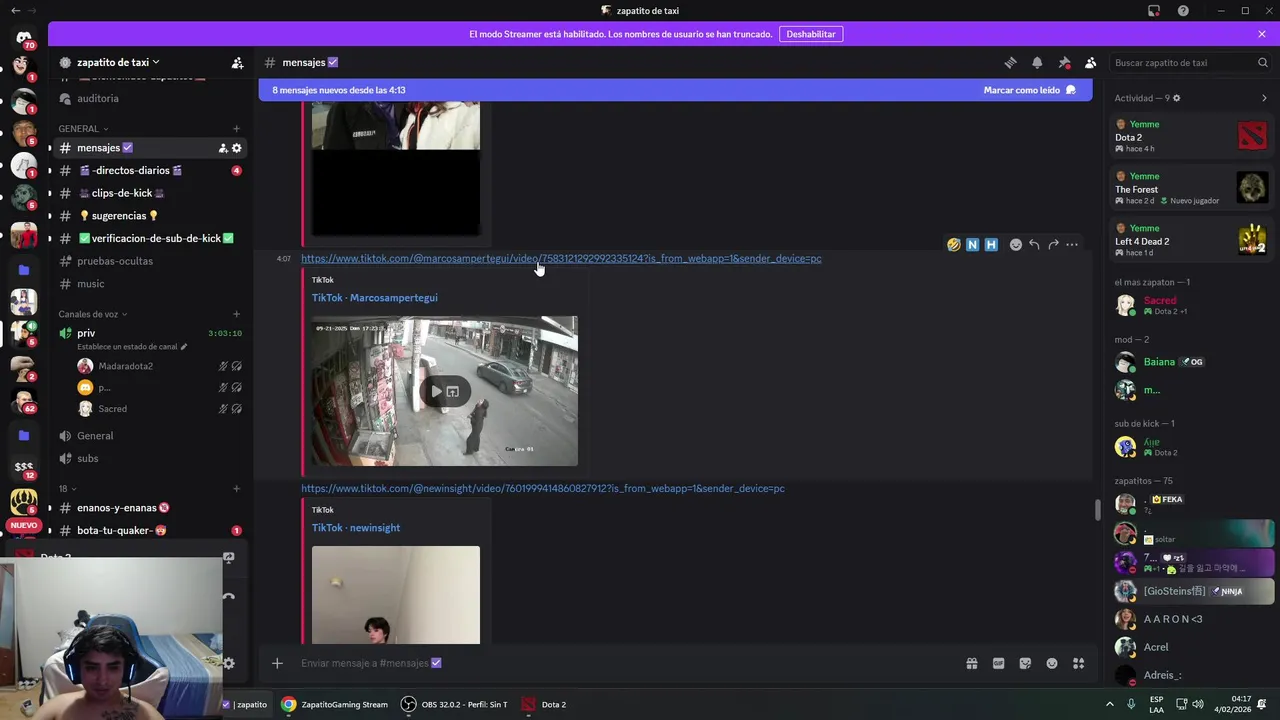Open the help icon in title bar

1183,11
